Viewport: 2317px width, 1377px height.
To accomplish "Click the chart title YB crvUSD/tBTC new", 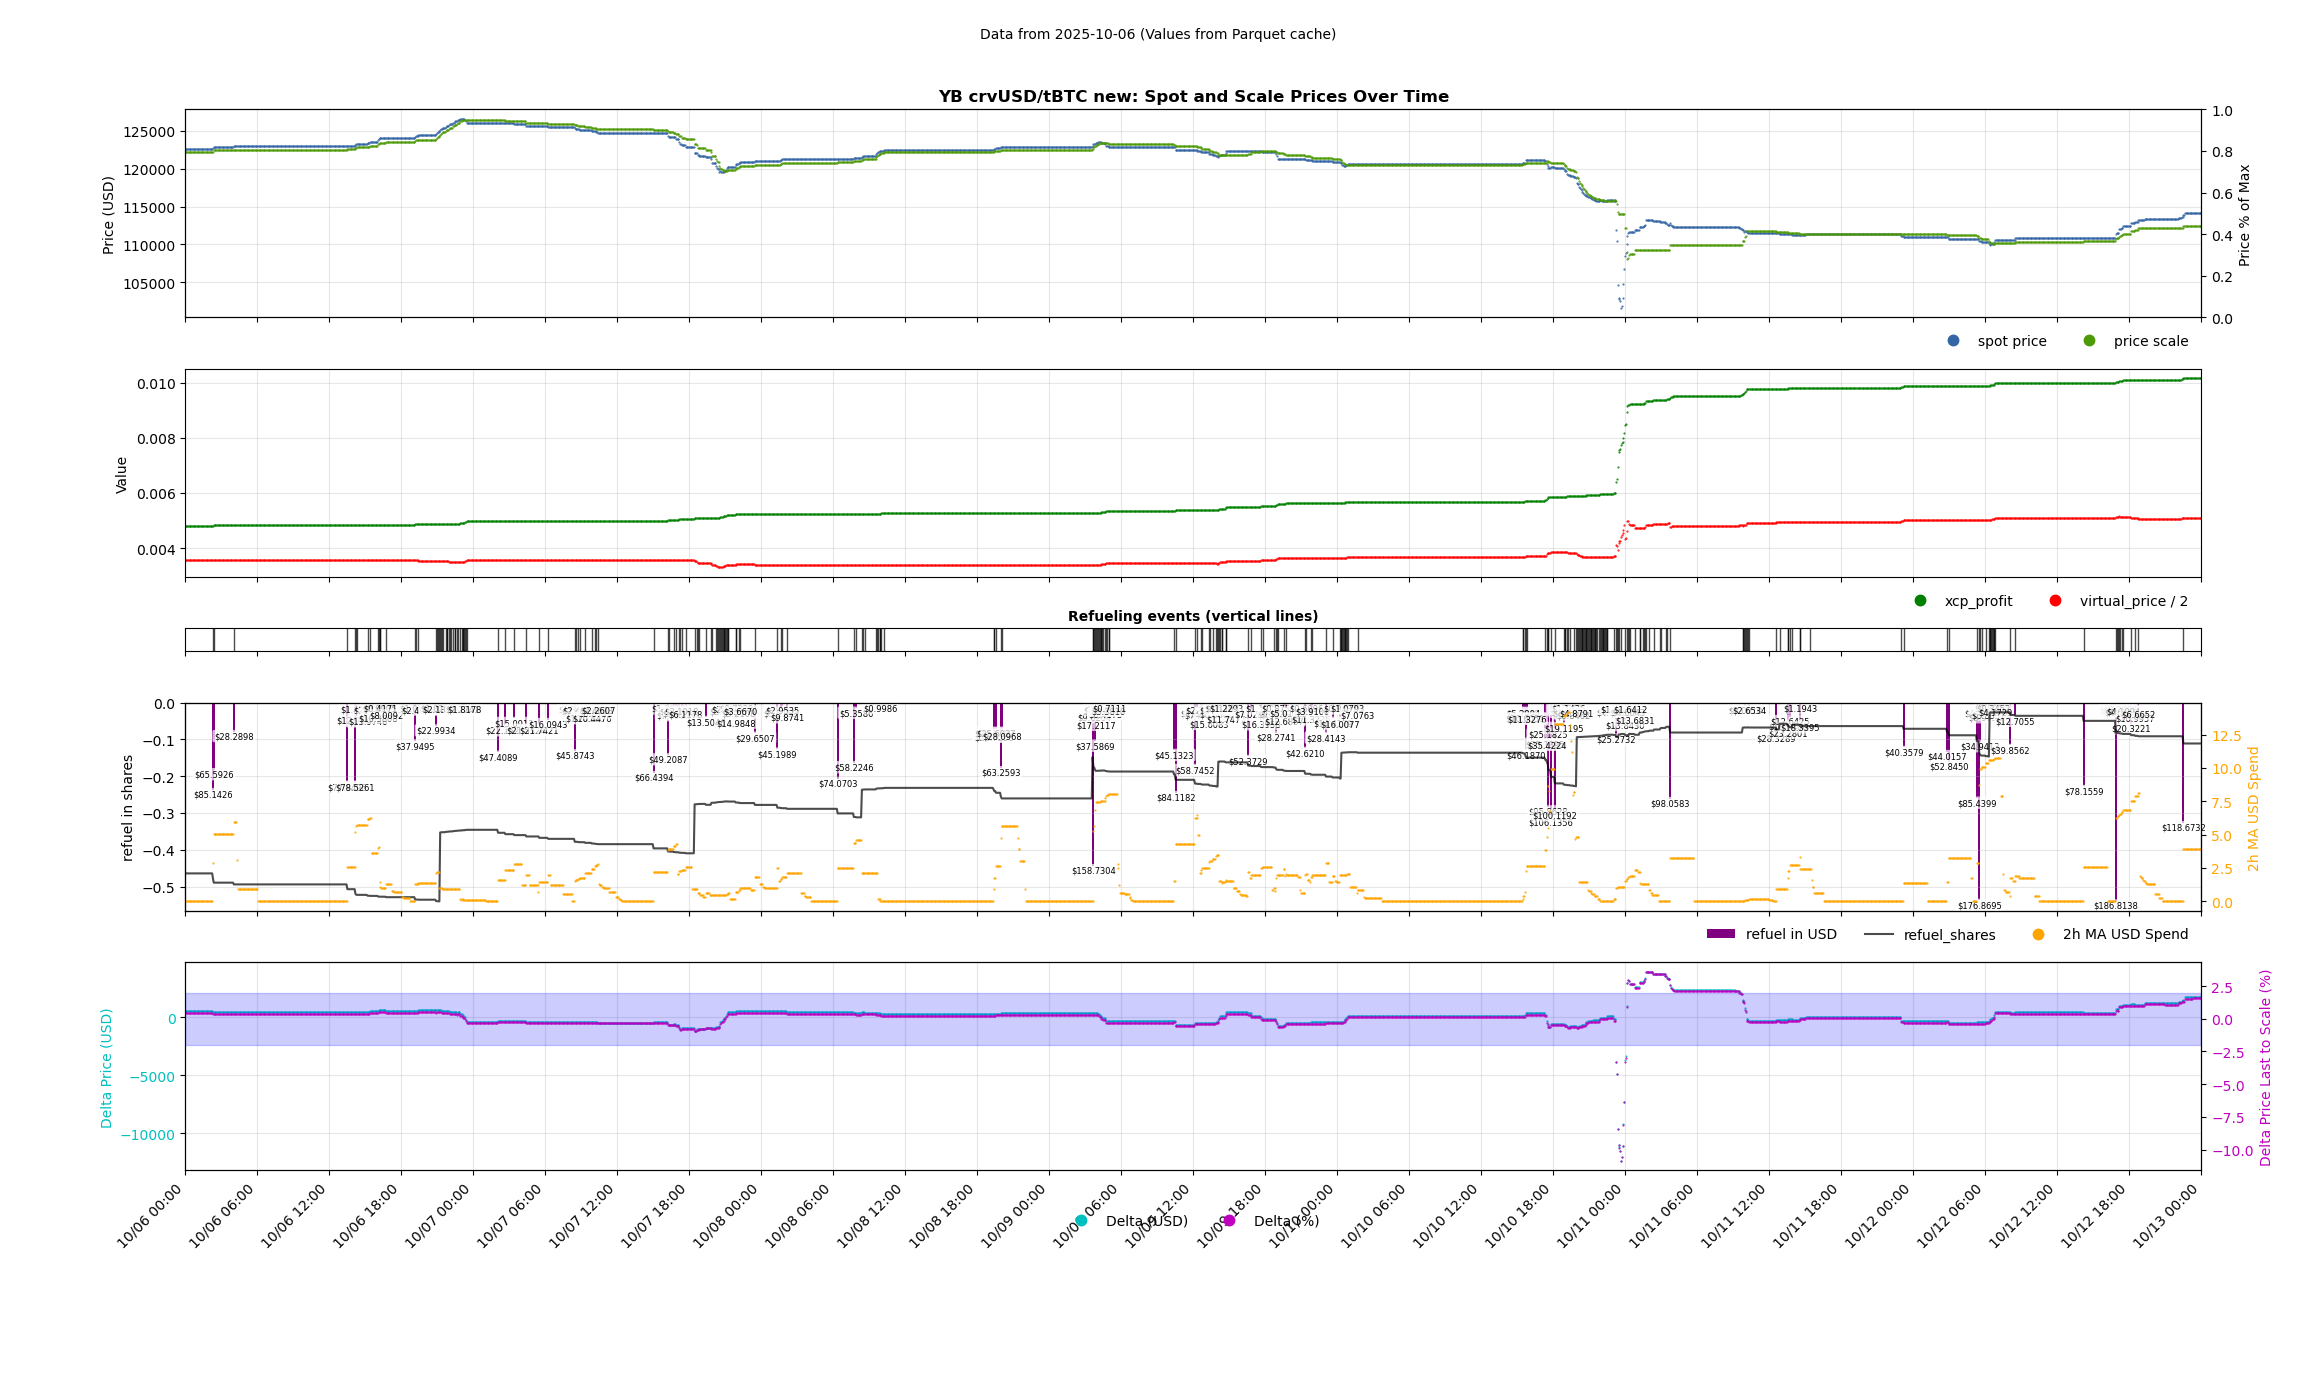I will pyautogui.click(x=1192, y=97).
